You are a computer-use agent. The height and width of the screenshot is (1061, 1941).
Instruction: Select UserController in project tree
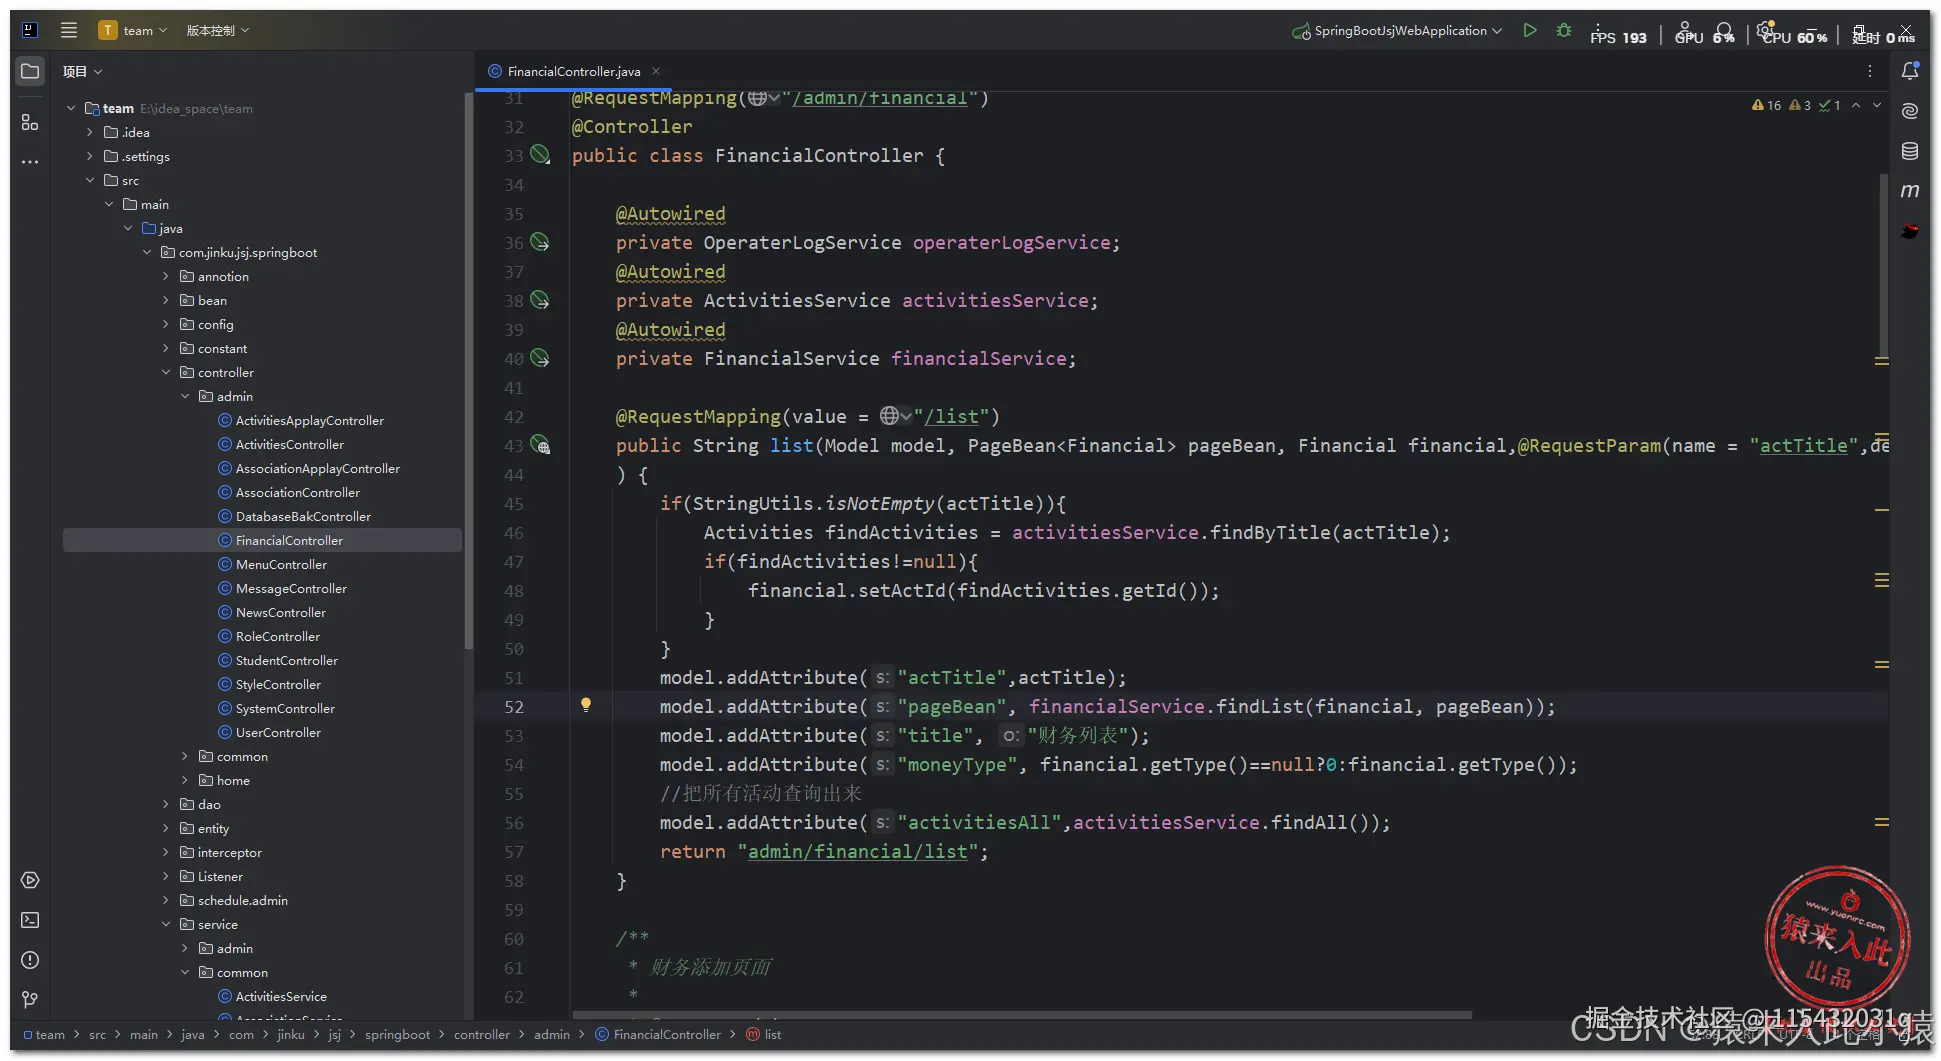278,732
